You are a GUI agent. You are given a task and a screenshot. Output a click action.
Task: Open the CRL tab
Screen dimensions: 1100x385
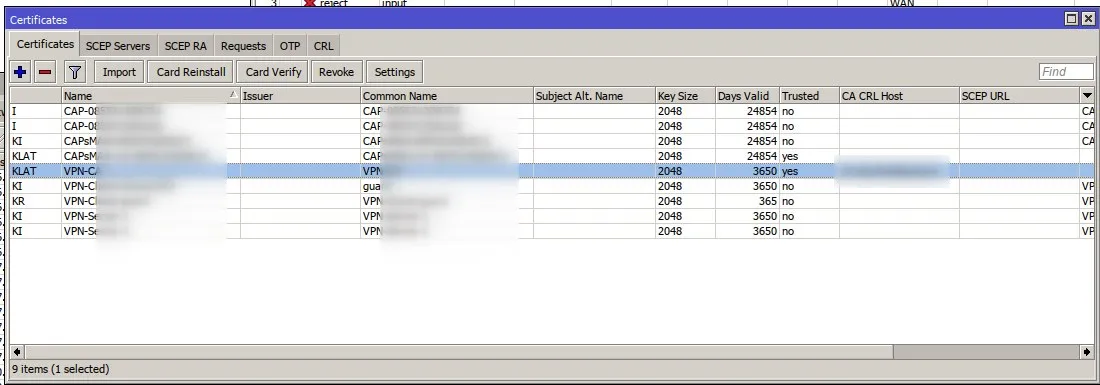point(323,46)
